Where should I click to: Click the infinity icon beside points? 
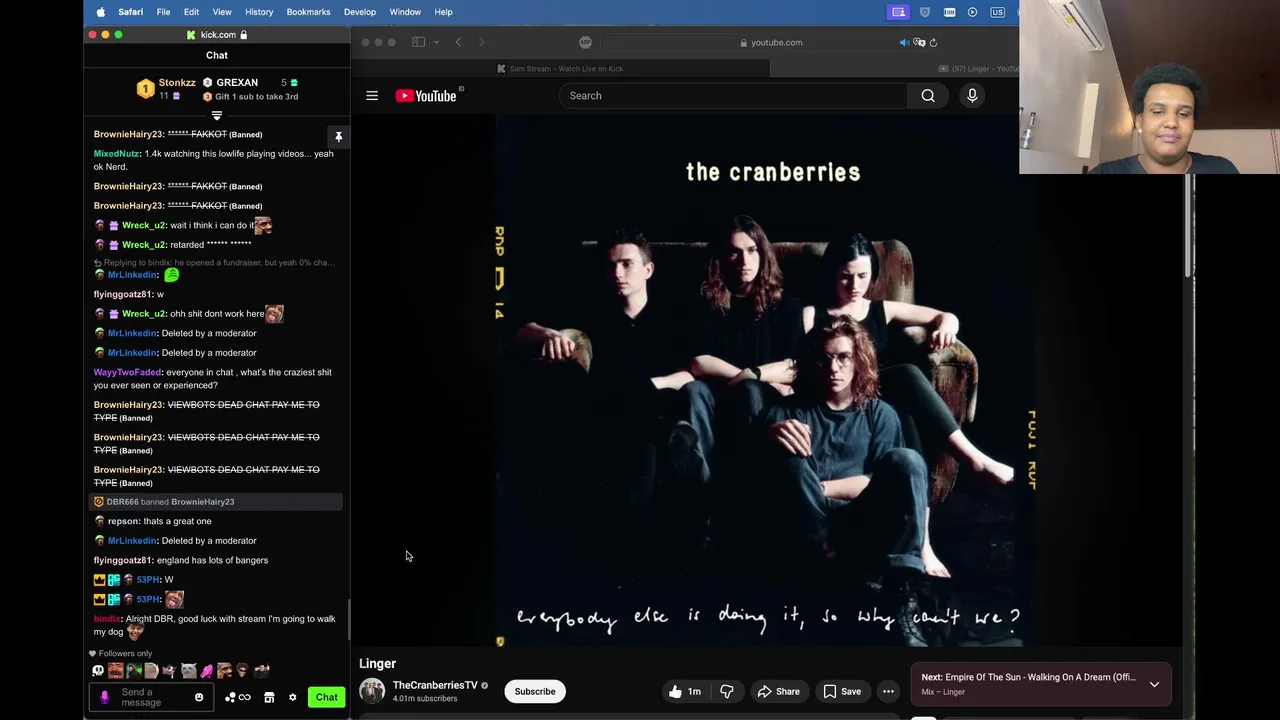[x=245, y=697]
